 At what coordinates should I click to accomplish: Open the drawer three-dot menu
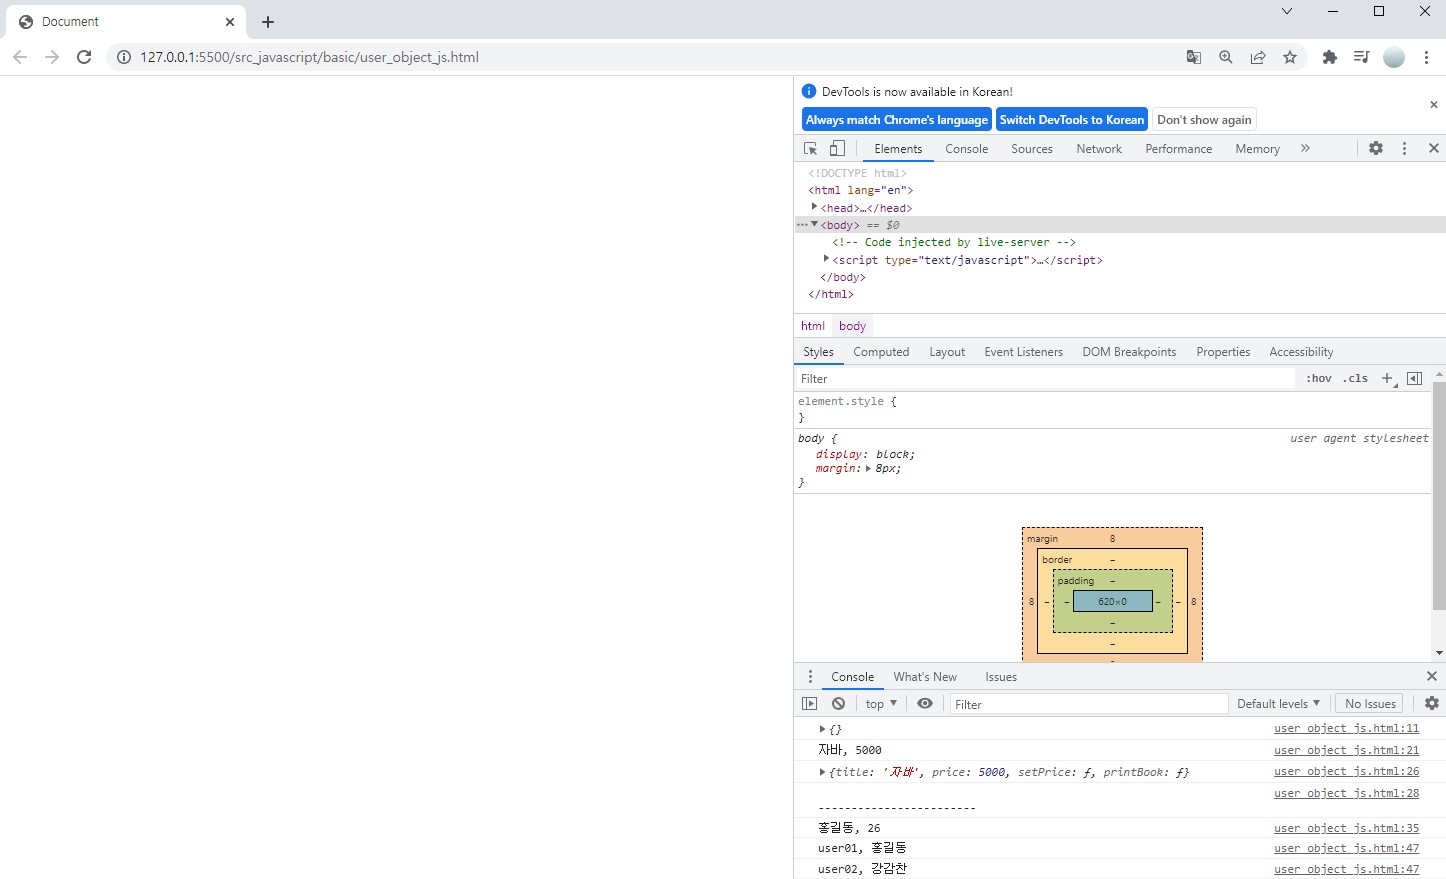pos(811,677)
